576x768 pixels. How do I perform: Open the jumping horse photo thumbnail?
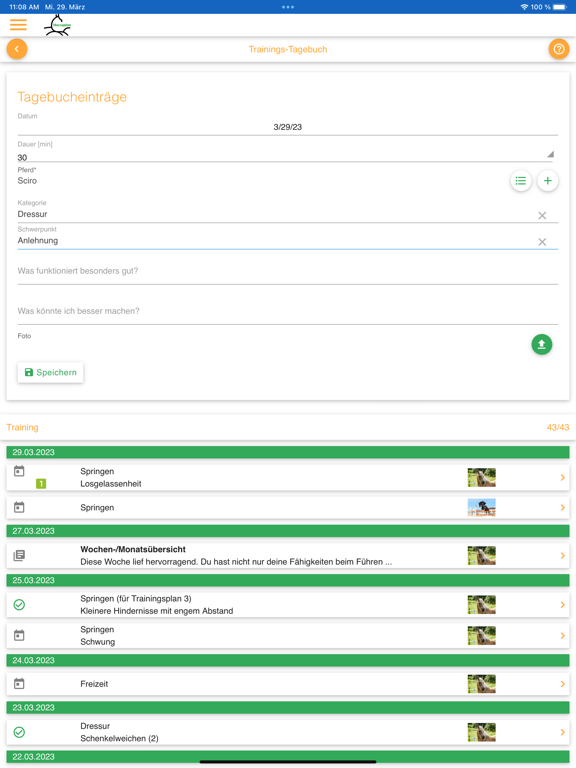pyautogui.click(x=481, y=508)
